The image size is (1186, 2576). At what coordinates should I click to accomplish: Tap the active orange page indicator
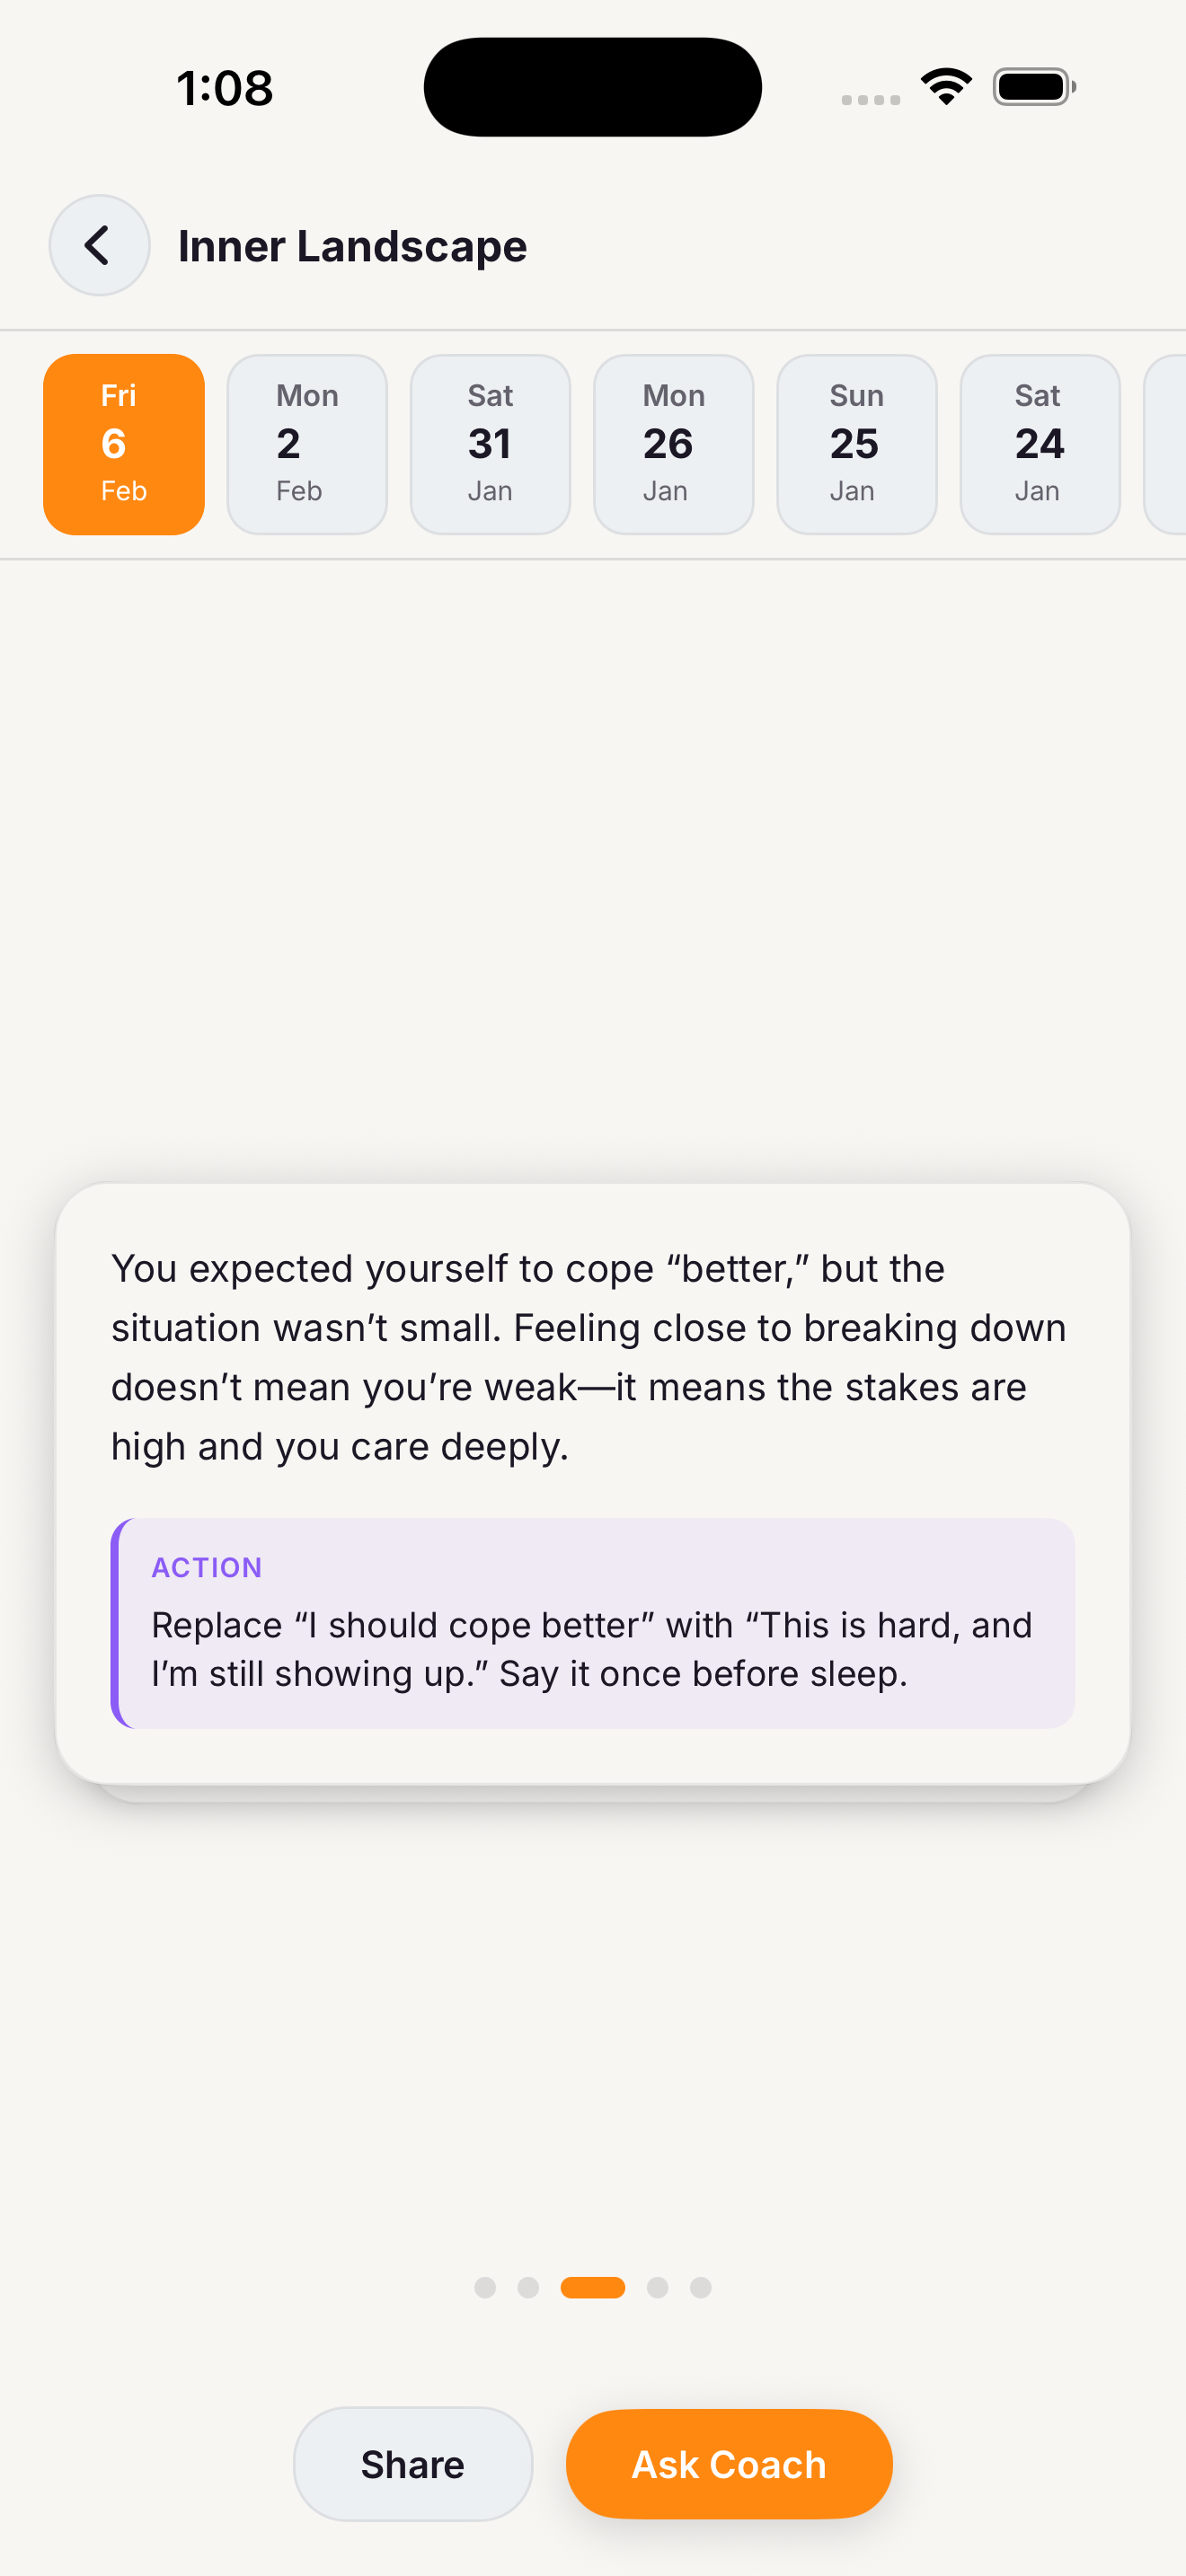click(x=593, y=2288)
